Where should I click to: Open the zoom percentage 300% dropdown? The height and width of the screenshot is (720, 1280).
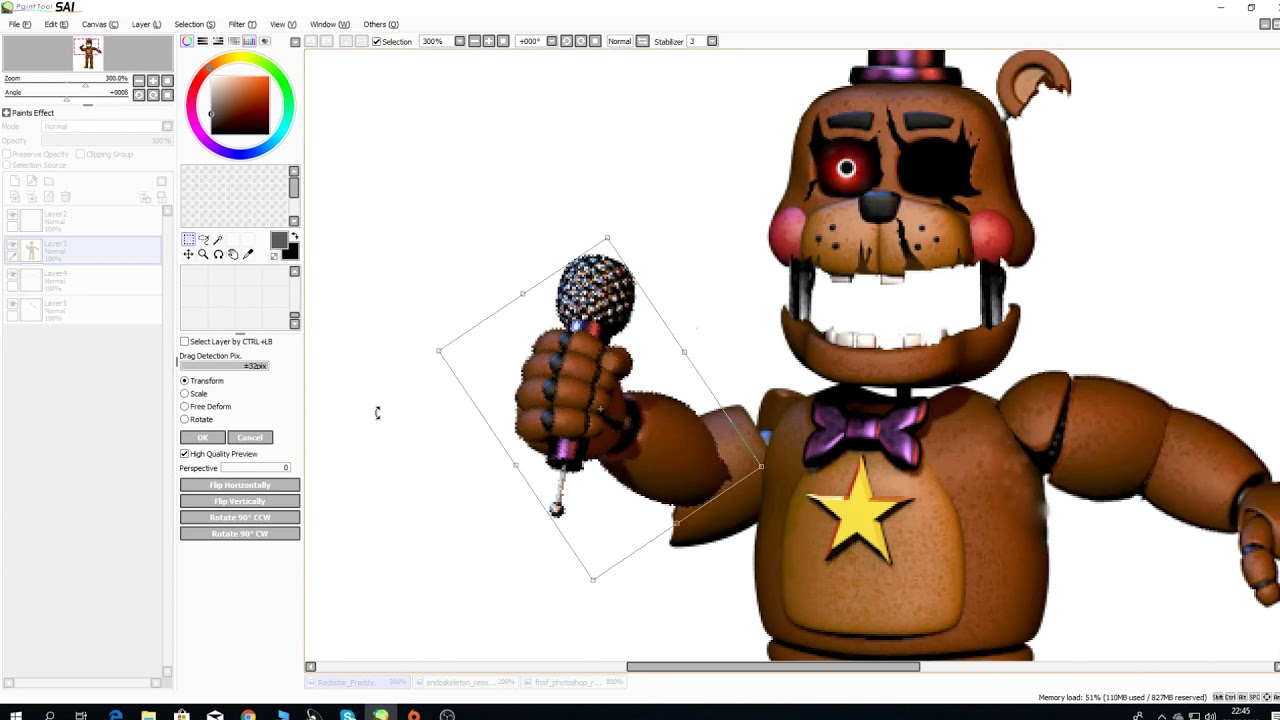click(x=460, y=41)
